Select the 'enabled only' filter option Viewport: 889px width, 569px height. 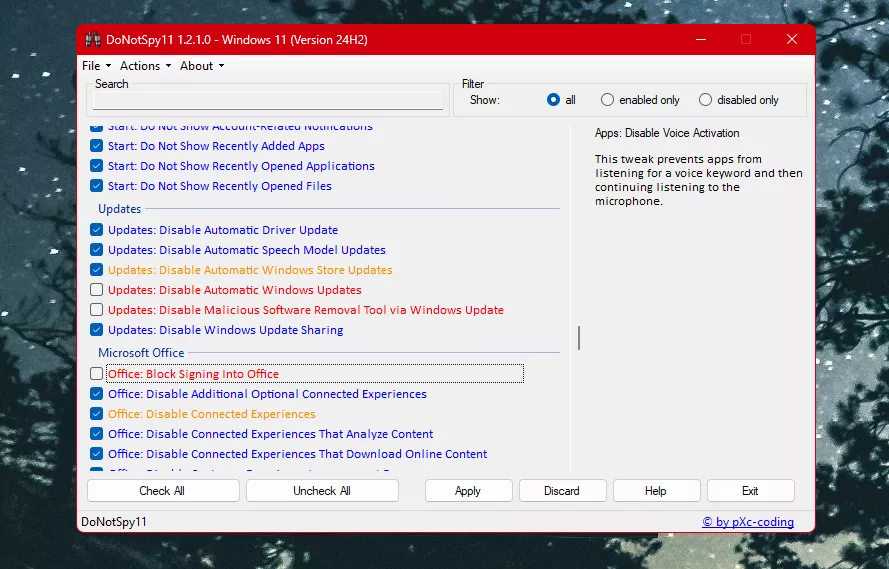point(607,100)
